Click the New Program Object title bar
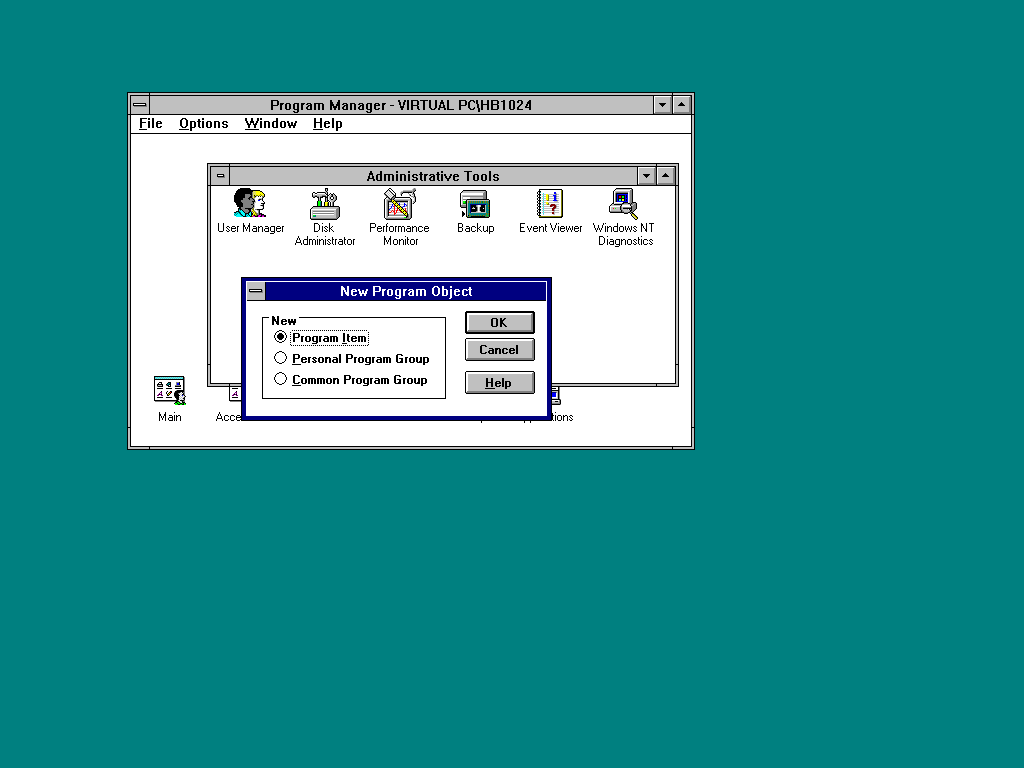1024x768 pixels. coord(406,291)
